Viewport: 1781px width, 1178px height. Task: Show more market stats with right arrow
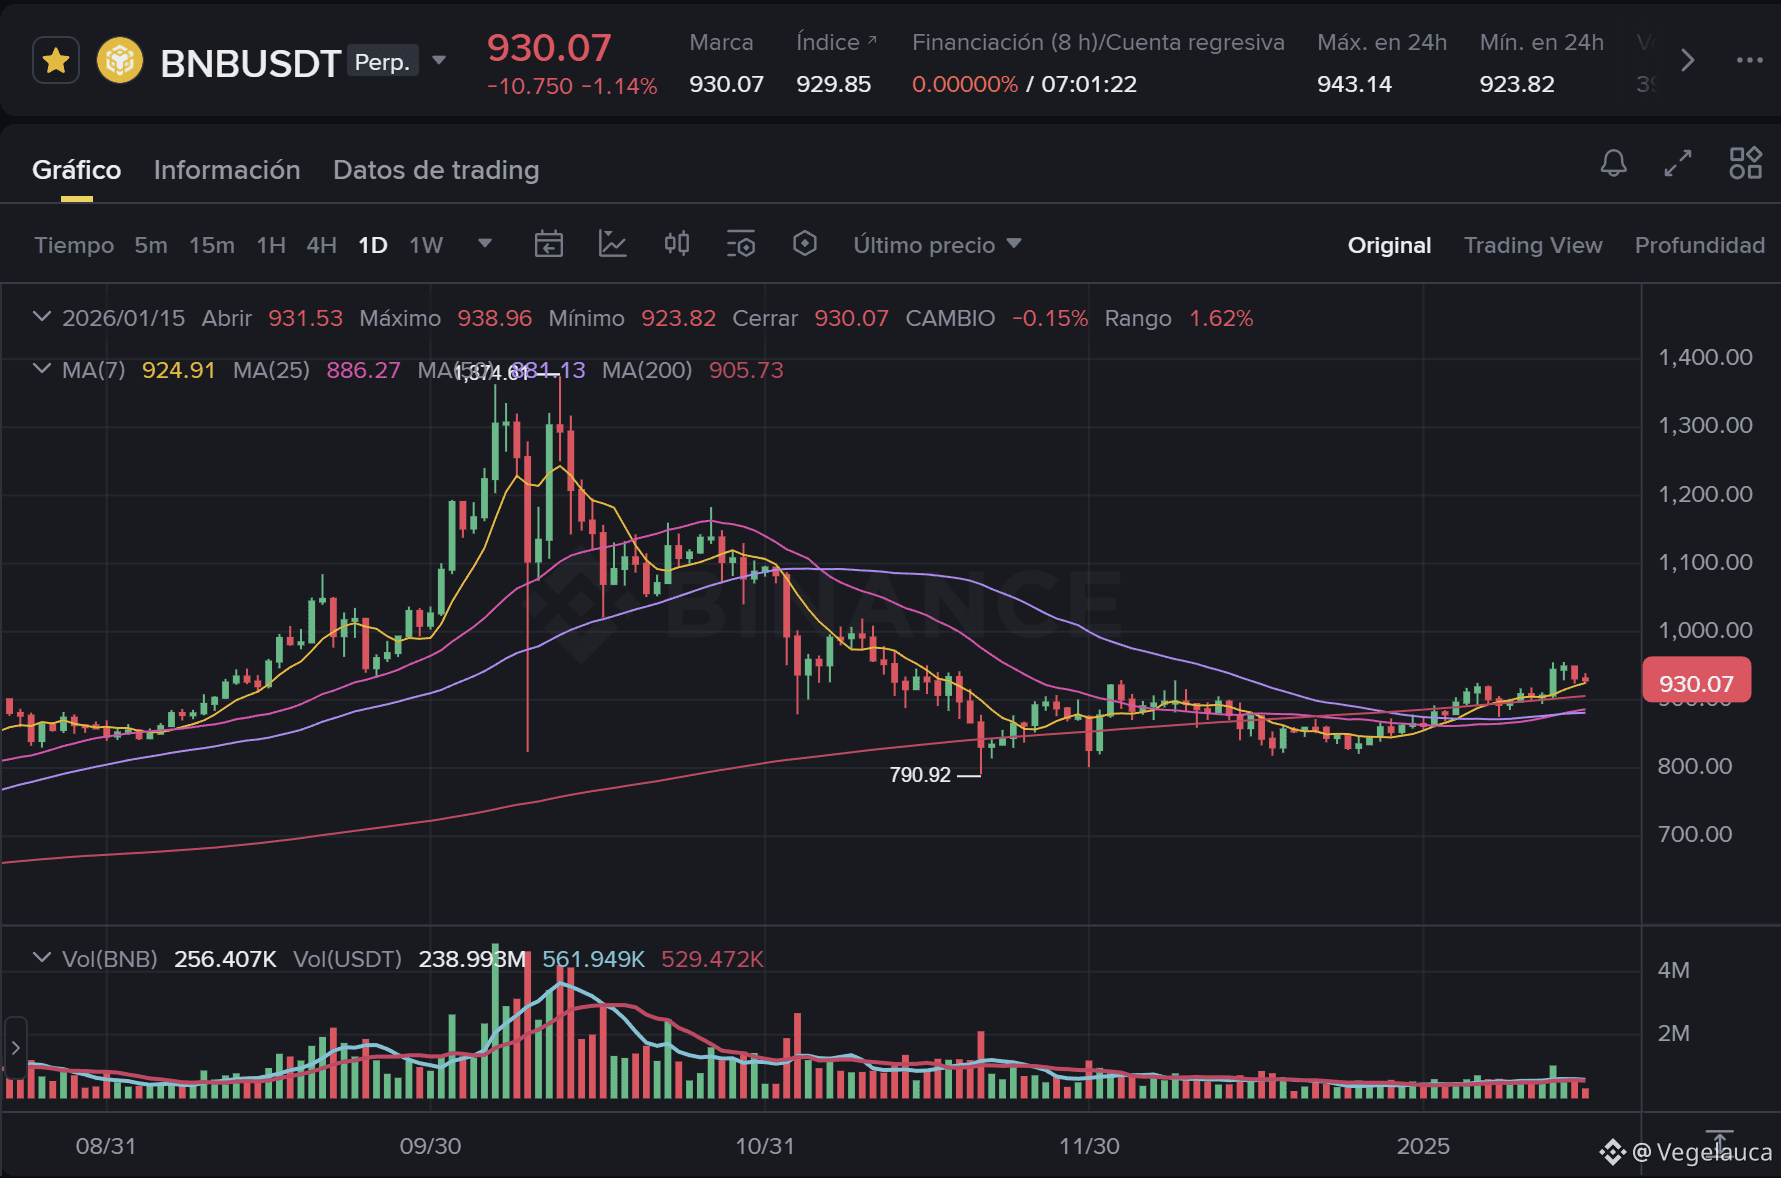1688,60
